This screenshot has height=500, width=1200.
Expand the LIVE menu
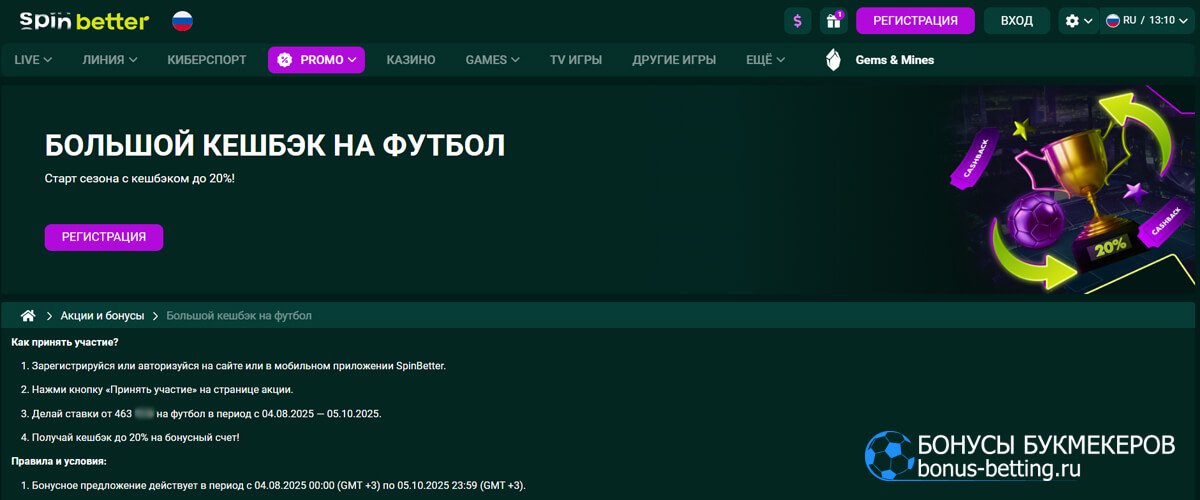click(33, 60)
